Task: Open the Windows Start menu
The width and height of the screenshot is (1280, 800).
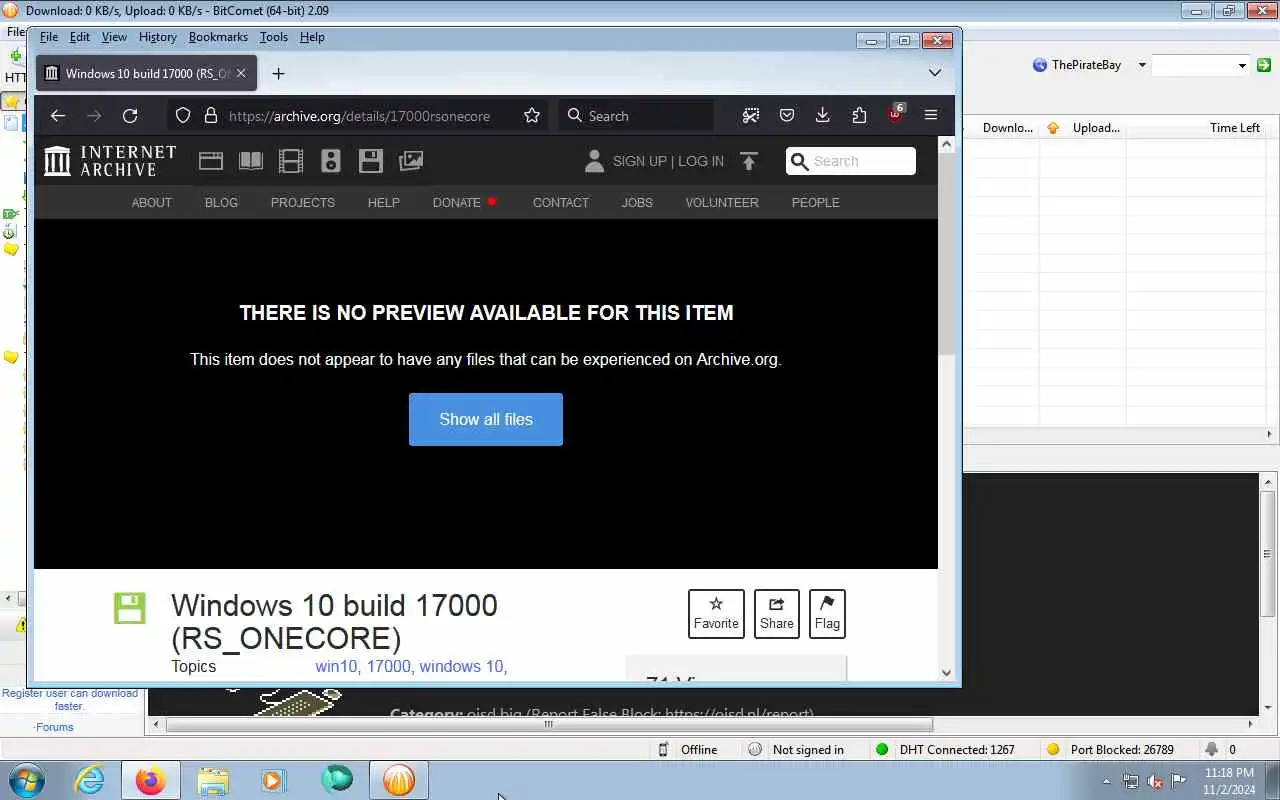Action: click(26, 780)
